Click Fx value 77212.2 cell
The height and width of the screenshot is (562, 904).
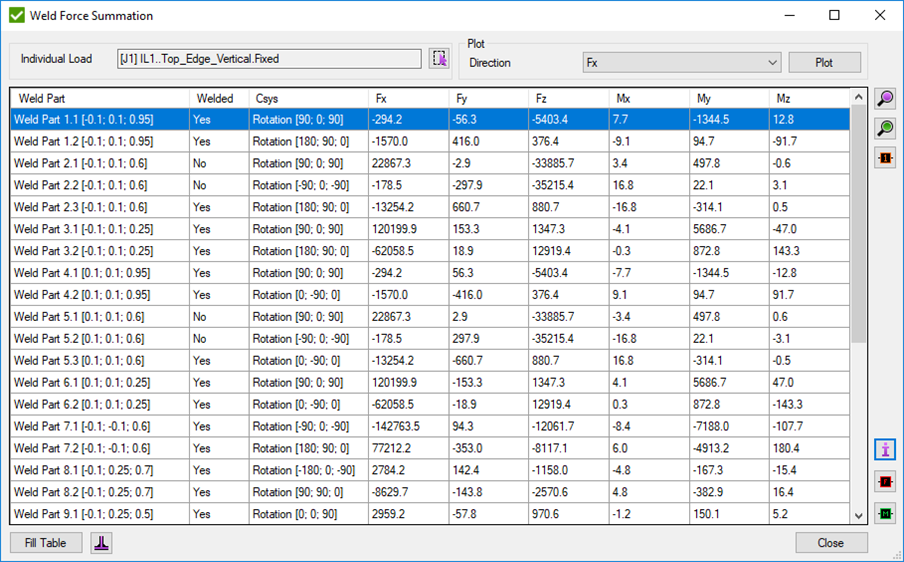click(x=408, y=448)
